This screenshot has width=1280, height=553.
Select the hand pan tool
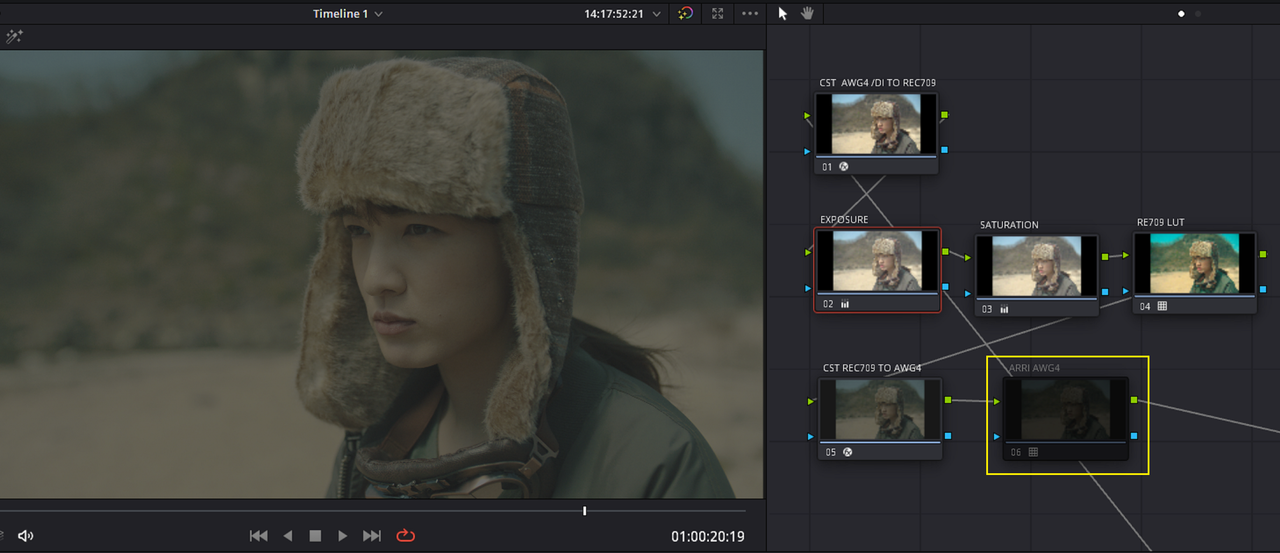[x=807, y=14]
